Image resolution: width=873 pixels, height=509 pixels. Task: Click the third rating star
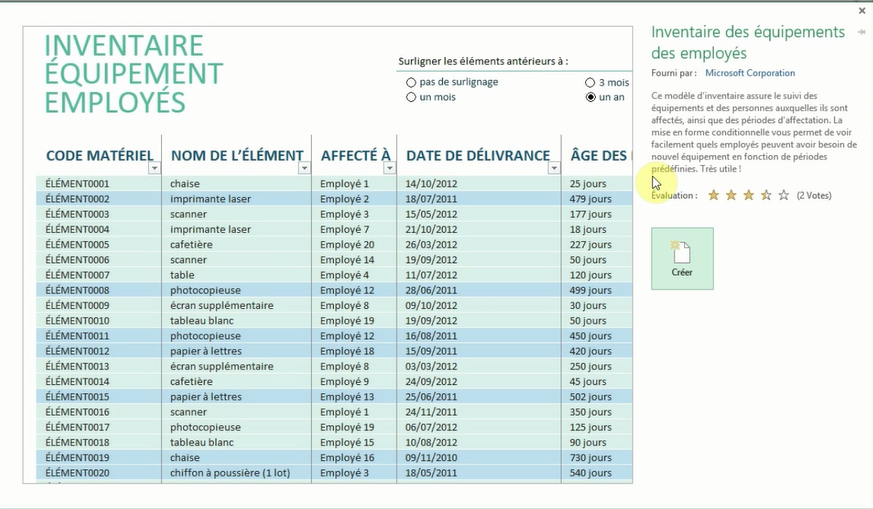click(x=749, y=195)
